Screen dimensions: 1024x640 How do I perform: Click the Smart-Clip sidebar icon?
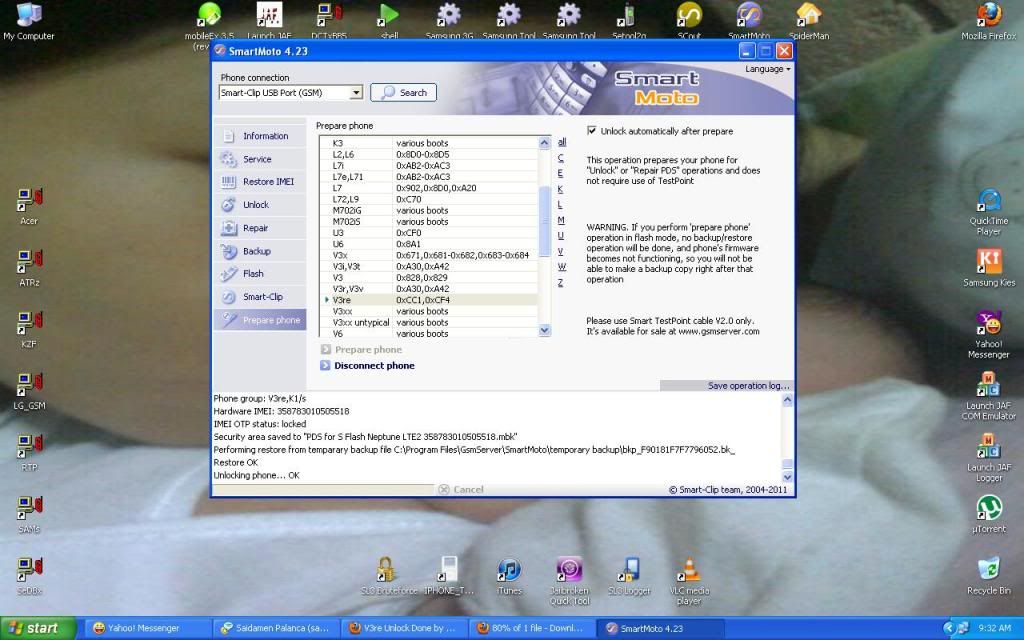click(228, 297)
